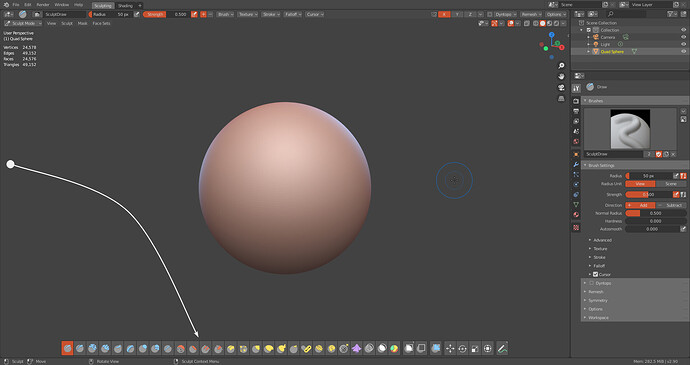Toggle the camera view icon in viewport
690x365 pixels.
(x=561, y=88)
